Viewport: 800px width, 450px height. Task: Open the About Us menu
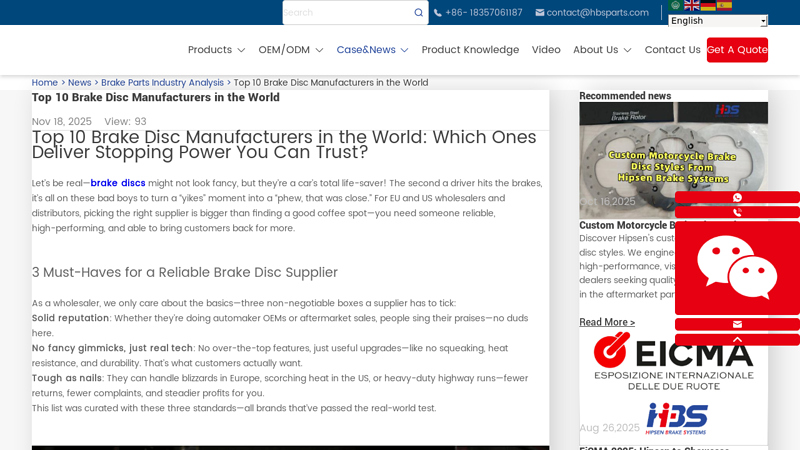595,50
